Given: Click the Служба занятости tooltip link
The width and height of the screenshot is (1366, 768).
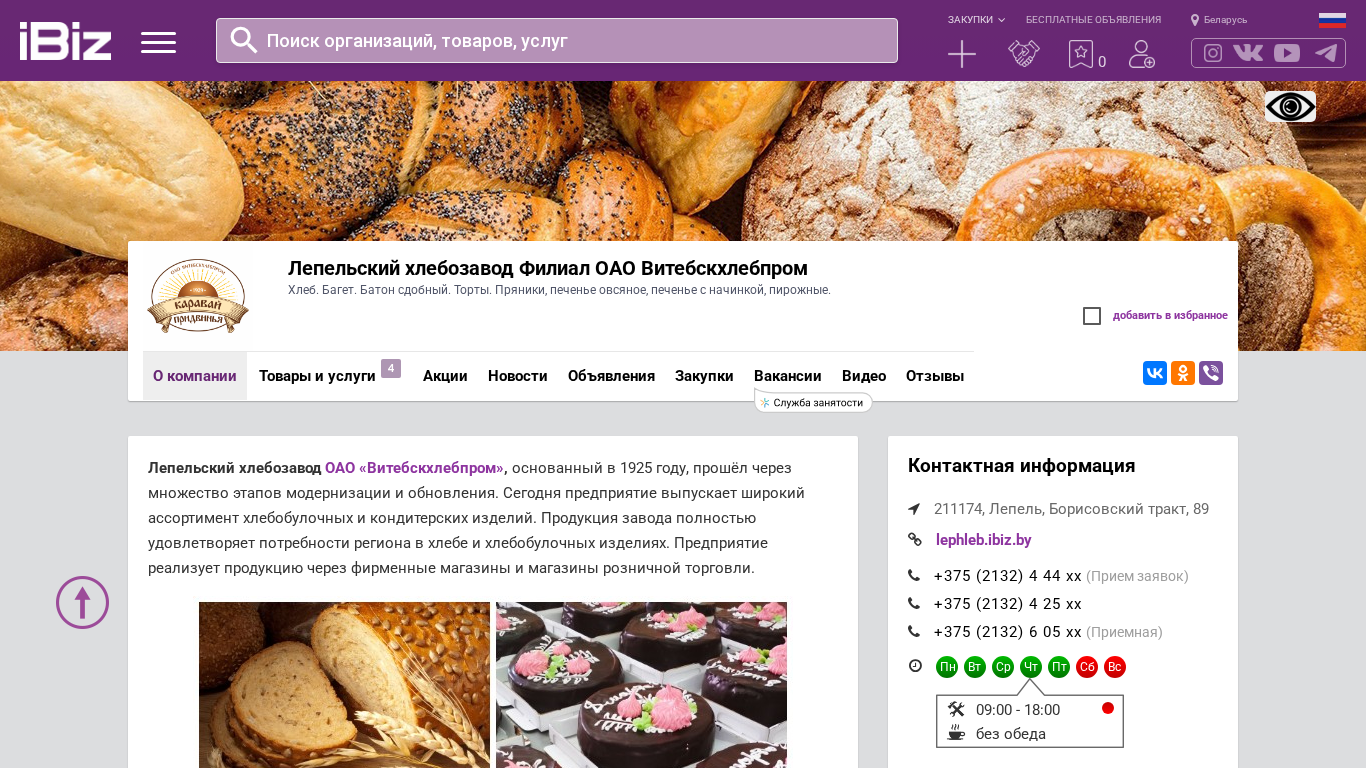Looking at the screenshot, I should (x=813, y=402).
